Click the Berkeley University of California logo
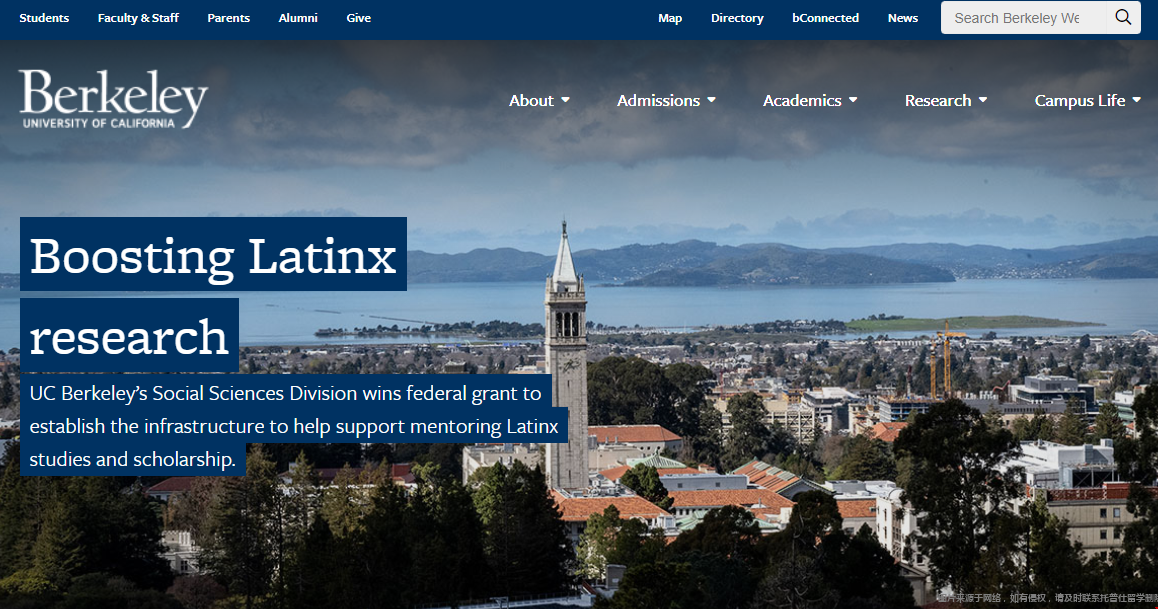This screenshot has width=1158, height=609. [113, 99]
